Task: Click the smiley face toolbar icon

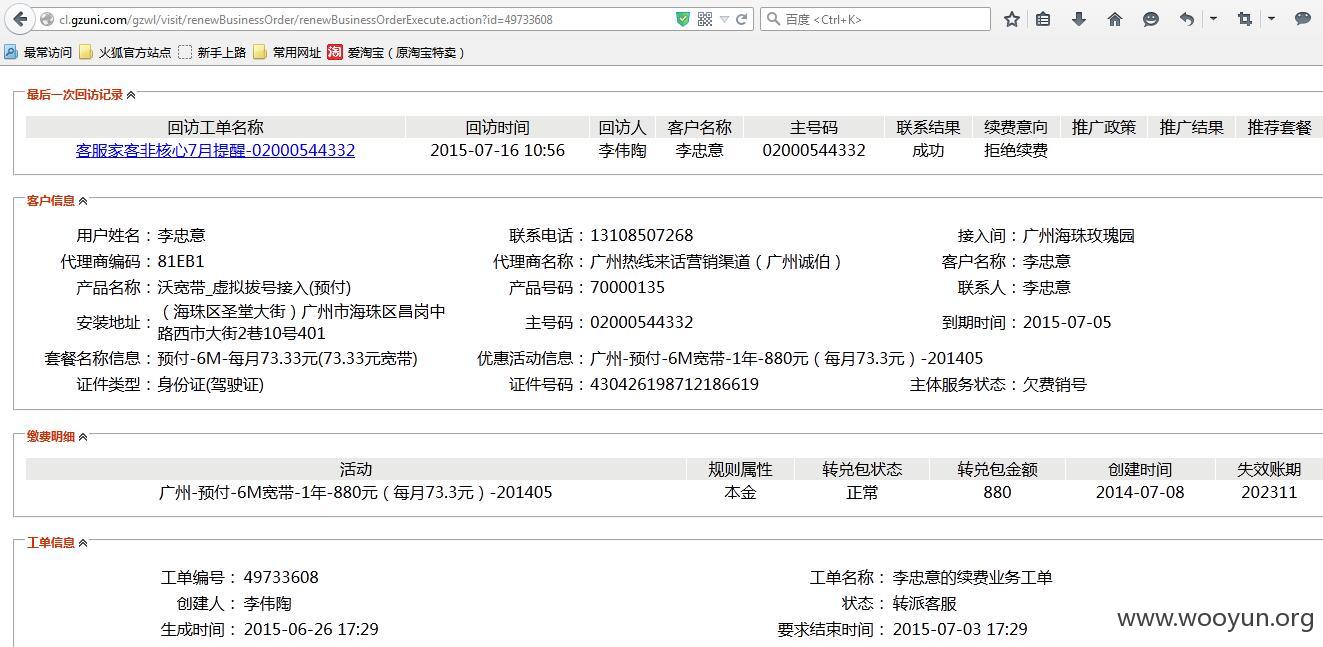Action: tap(1151, 19)
